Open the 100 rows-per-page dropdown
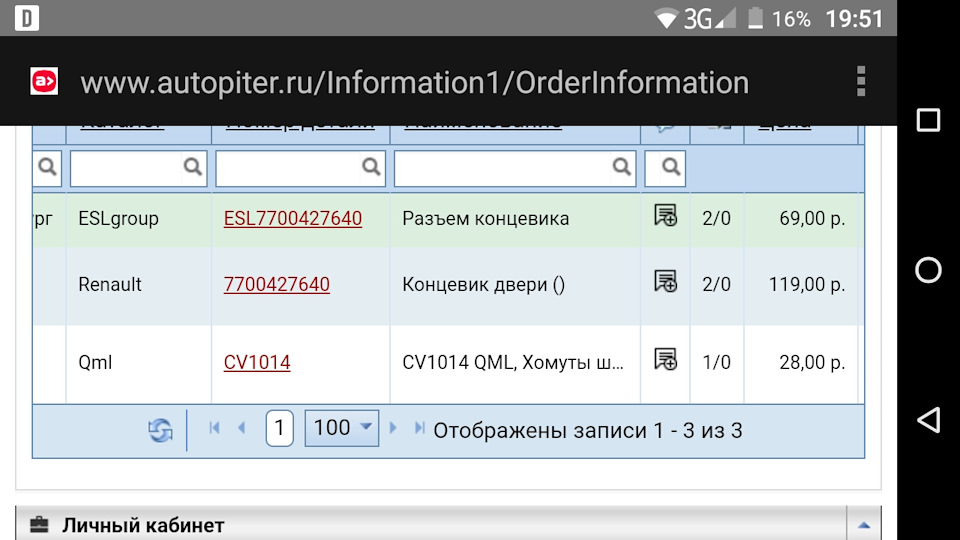The width and height of the screenshot is (960, 540). (342, 428)
